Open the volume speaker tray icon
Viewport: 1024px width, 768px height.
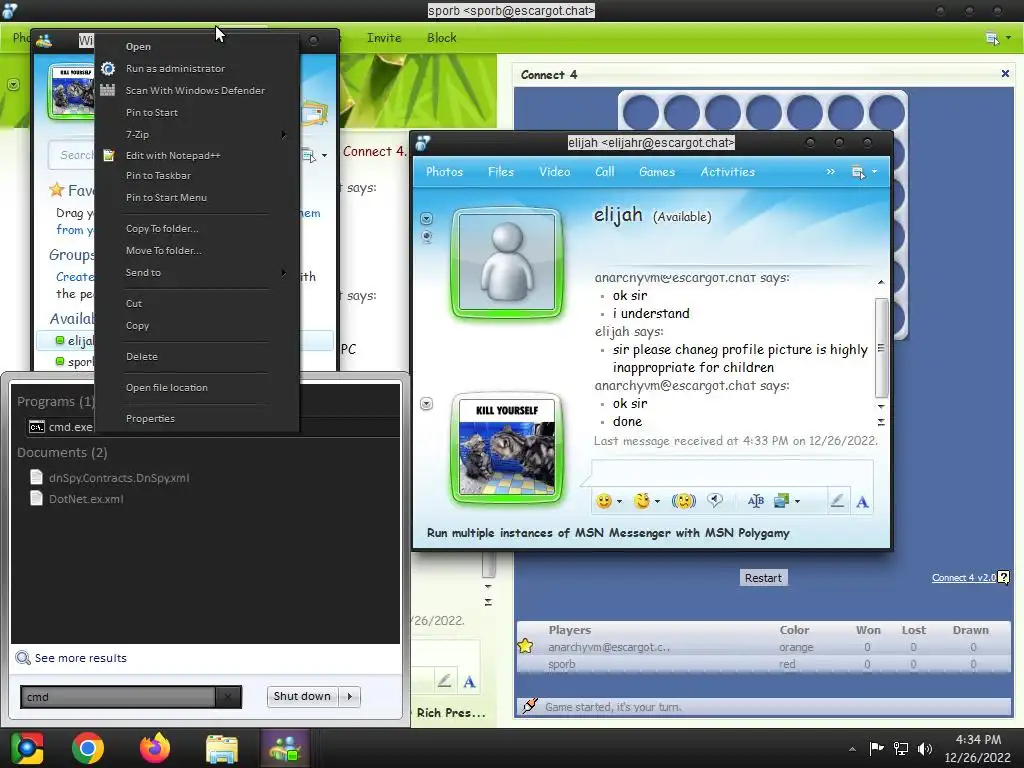click(x=925, y=749)
